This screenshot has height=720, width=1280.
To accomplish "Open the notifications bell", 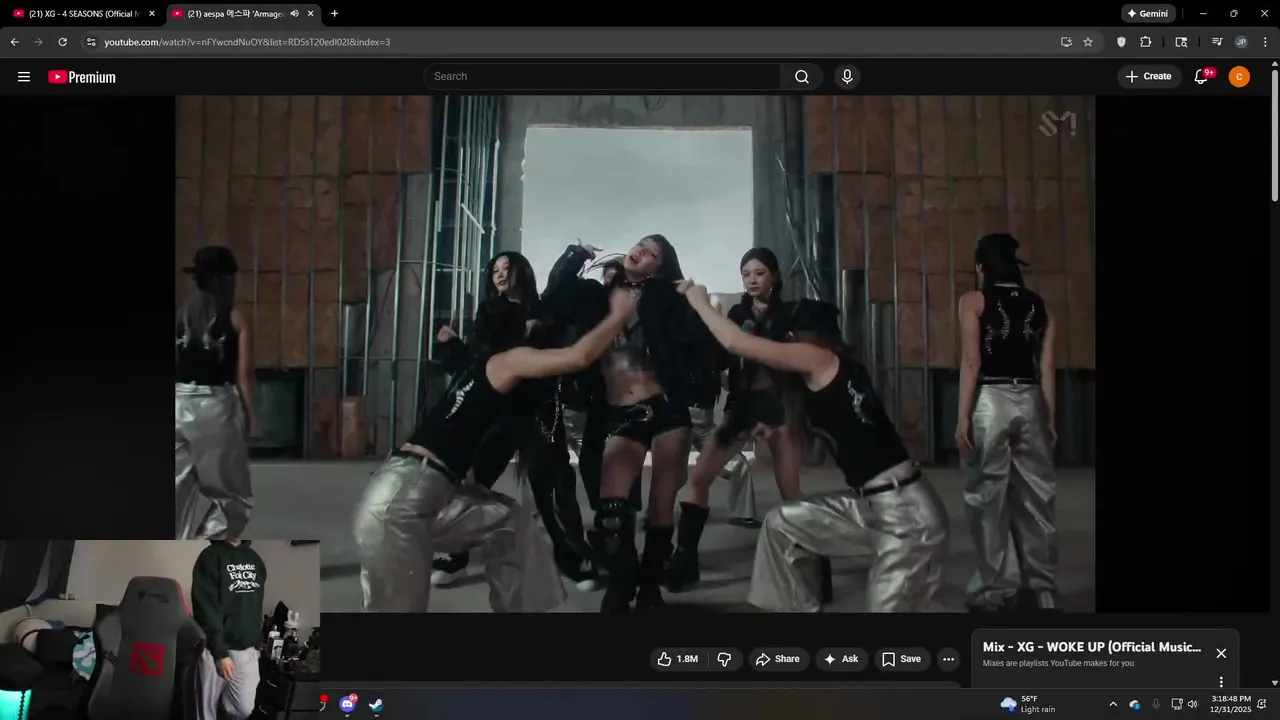I will pyautogui.click(x=1202, y=77).
